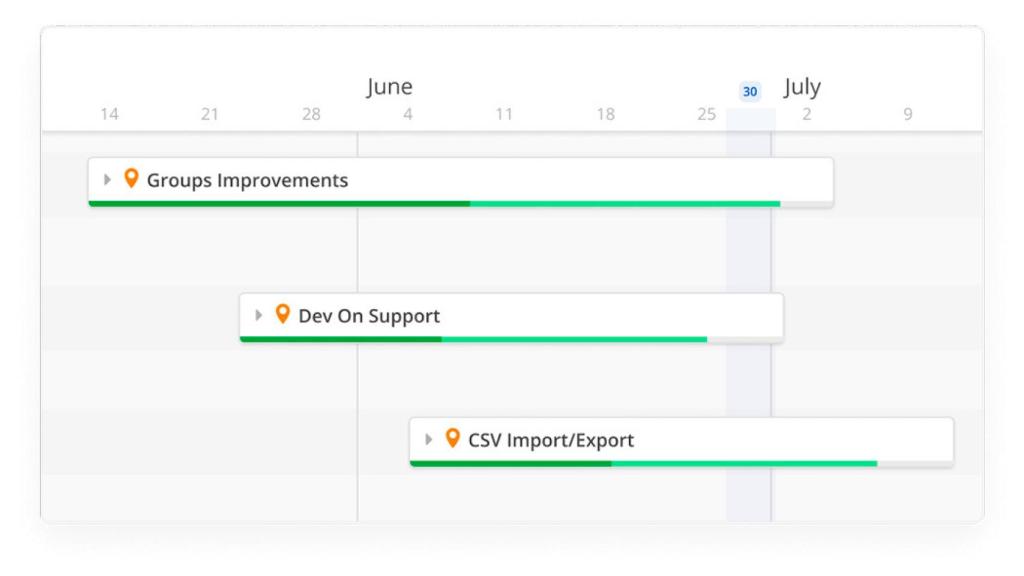Select the Groups Improvements bar title
Image resolution: width=1024 pixels, height=576 pixels.
pyautogui.click(x=247, y=181)
